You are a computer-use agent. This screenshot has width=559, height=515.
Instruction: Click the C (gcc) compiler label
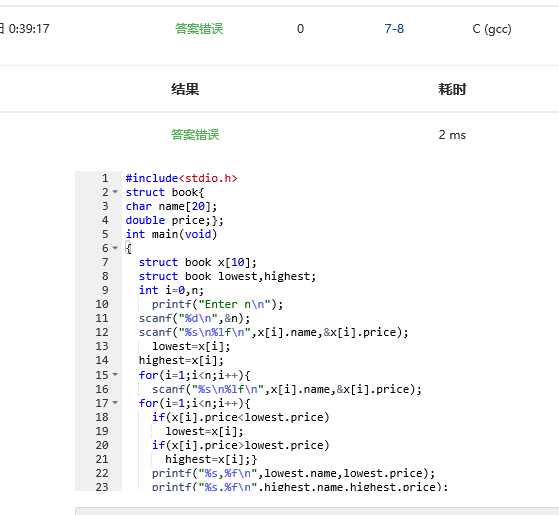coord(492,29)
